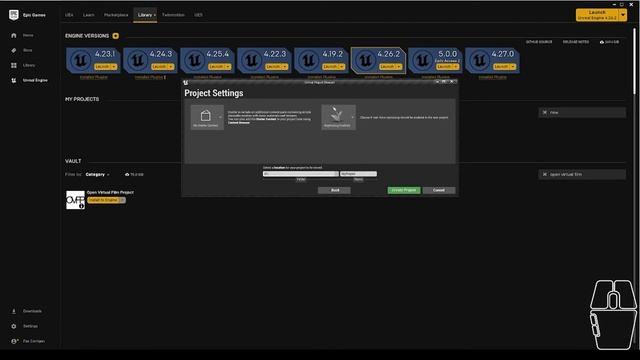Click Cancel in Project Settings dialog
This screenshot has height=360, width=640.
439,190
